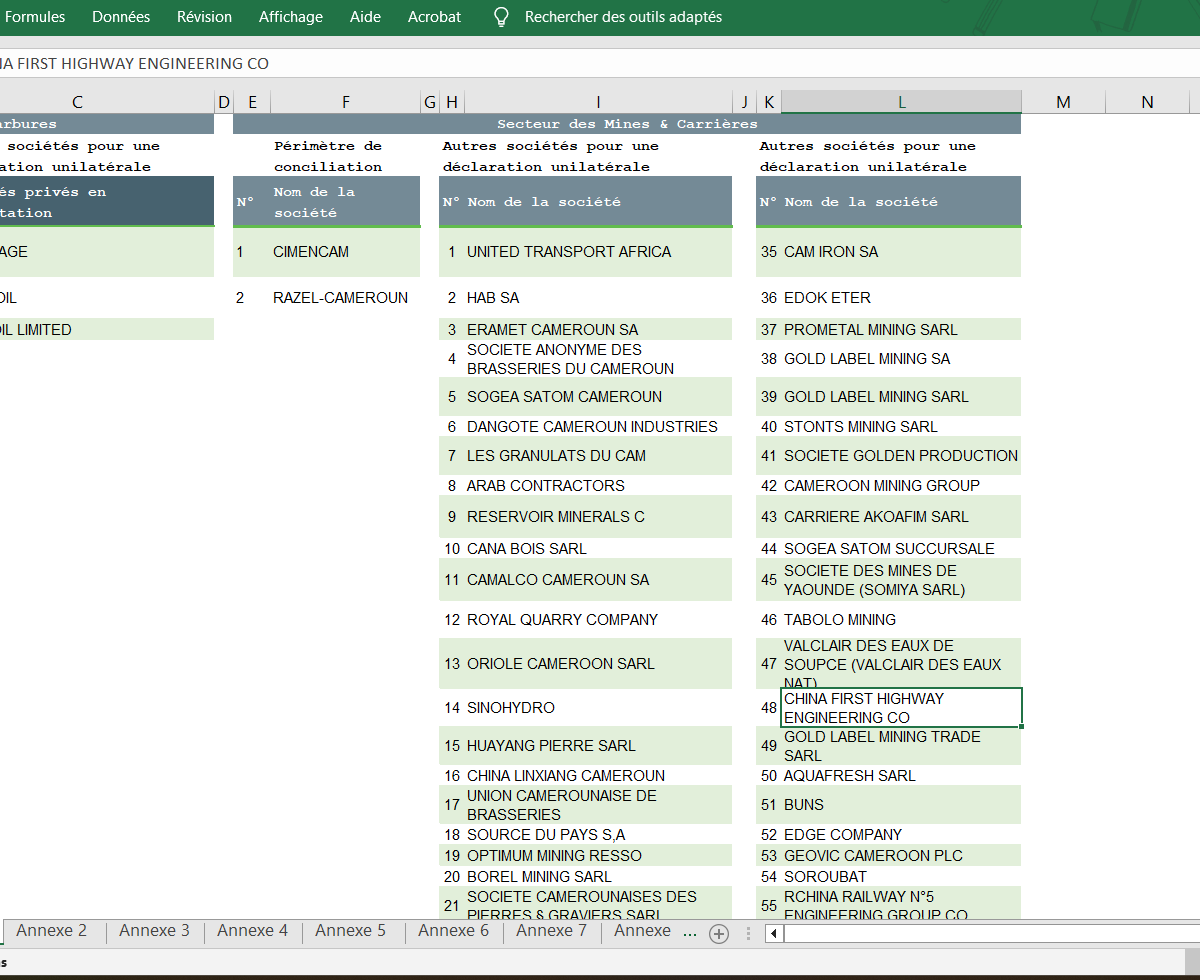This screenshot has height=980, width=1200.
Task: Select the SINOHYDRO cell
Action: coord(598,708)
